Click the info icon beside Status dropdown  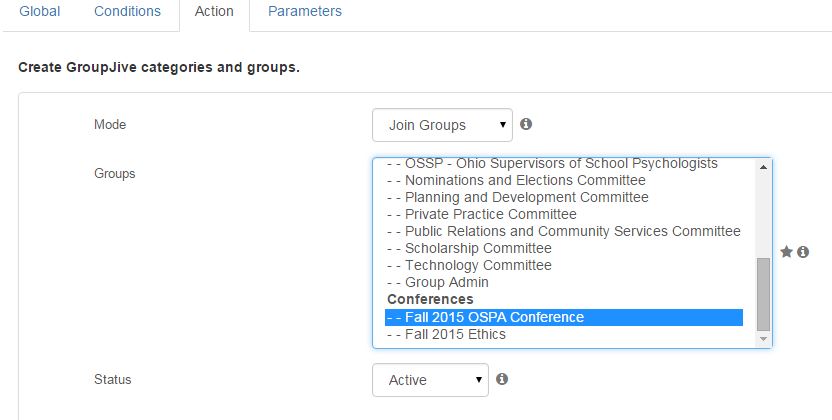(x=502, y=379)
